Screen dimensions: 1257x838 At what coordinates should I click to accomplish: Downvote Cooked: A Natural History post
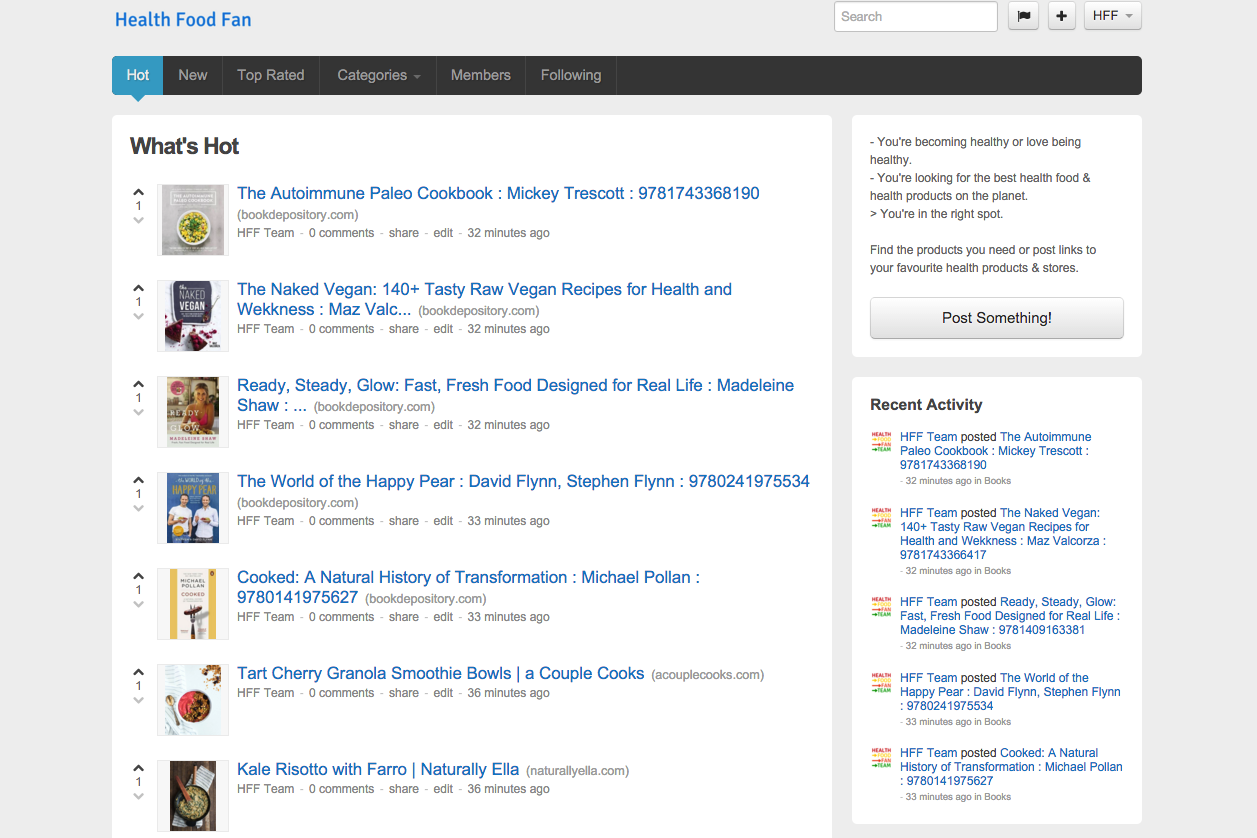[x=139, y=604]
